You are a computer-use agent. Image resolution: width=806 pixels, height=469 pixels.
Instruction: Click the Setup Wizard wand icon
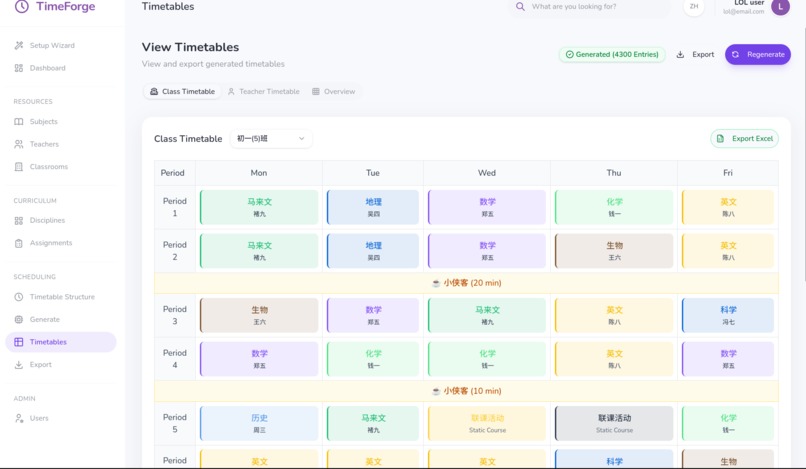(19, 45)
